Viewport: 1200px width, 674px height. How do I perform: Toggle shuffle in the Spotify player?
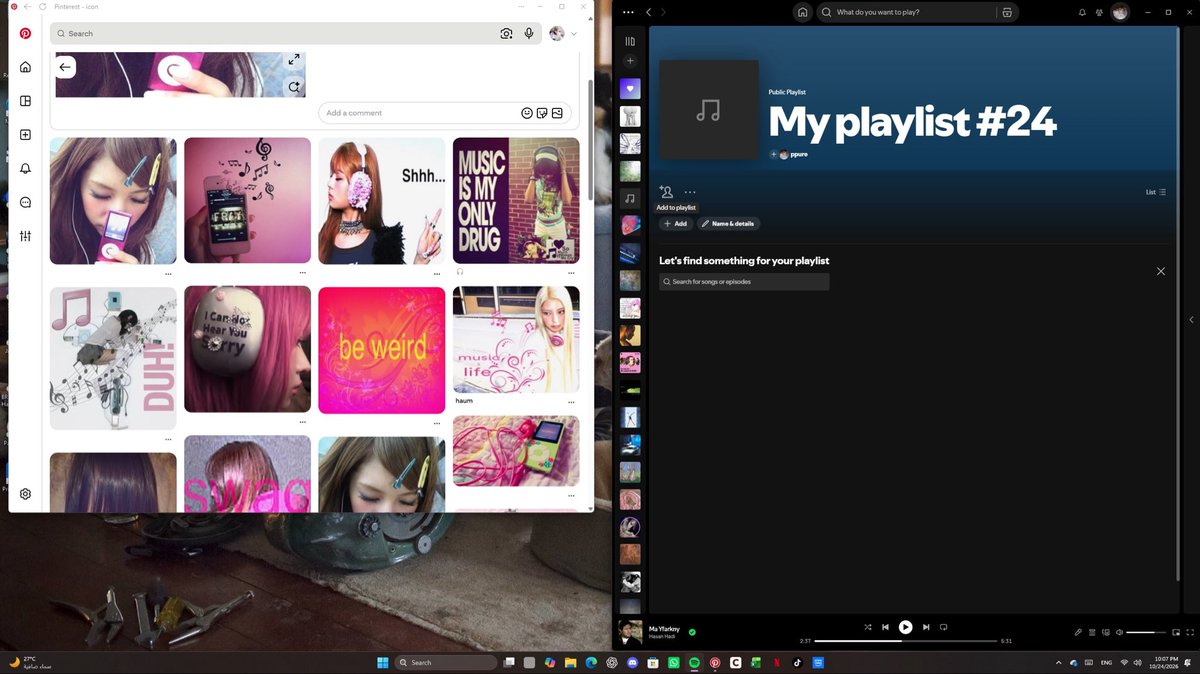[x=867, y=627]
